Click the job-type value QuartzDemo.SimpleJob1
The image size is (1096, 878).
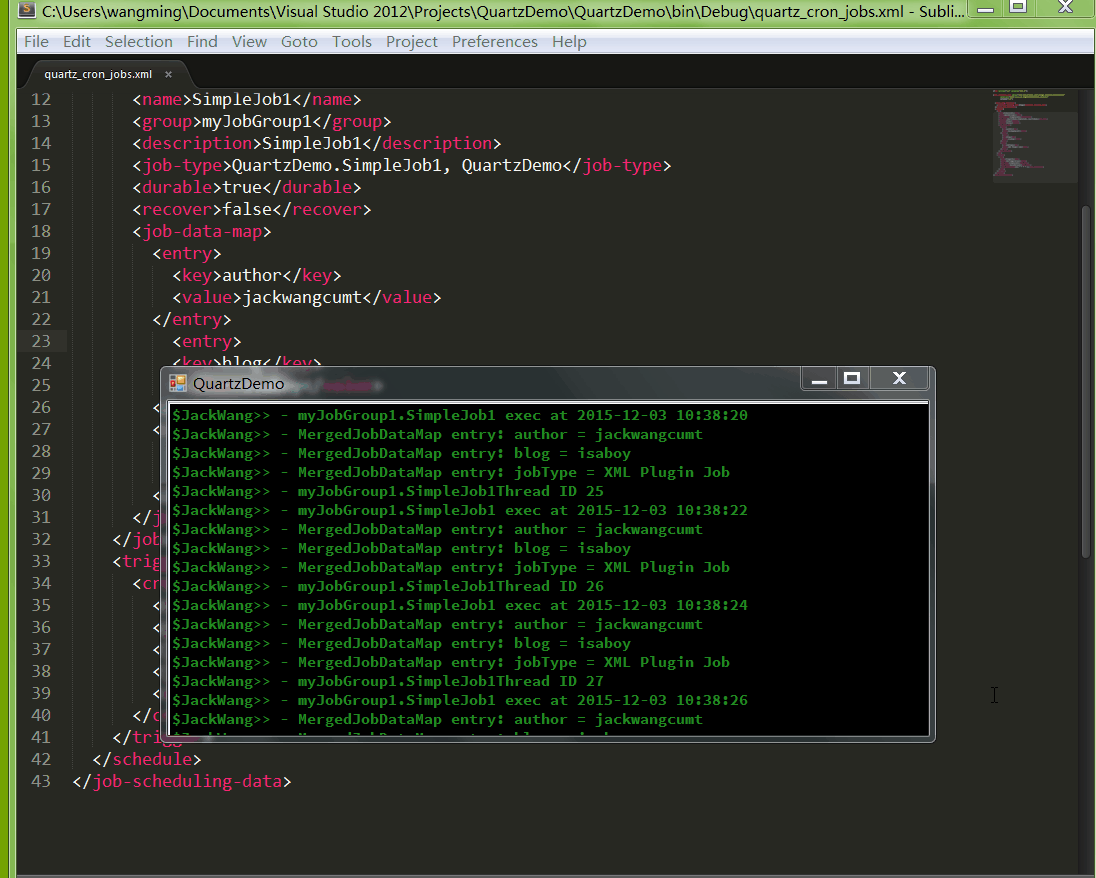(337, 166)
